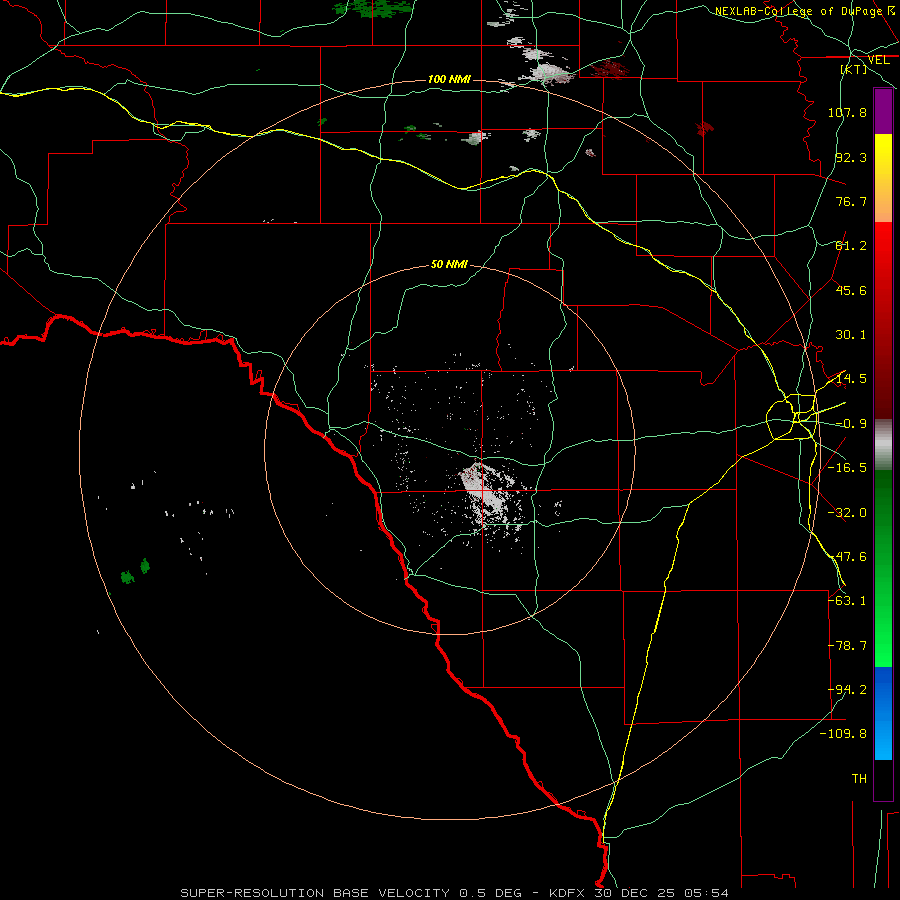Click the two green echoes in southwest
Screen dimensions: 900x900
click(135, 572)
